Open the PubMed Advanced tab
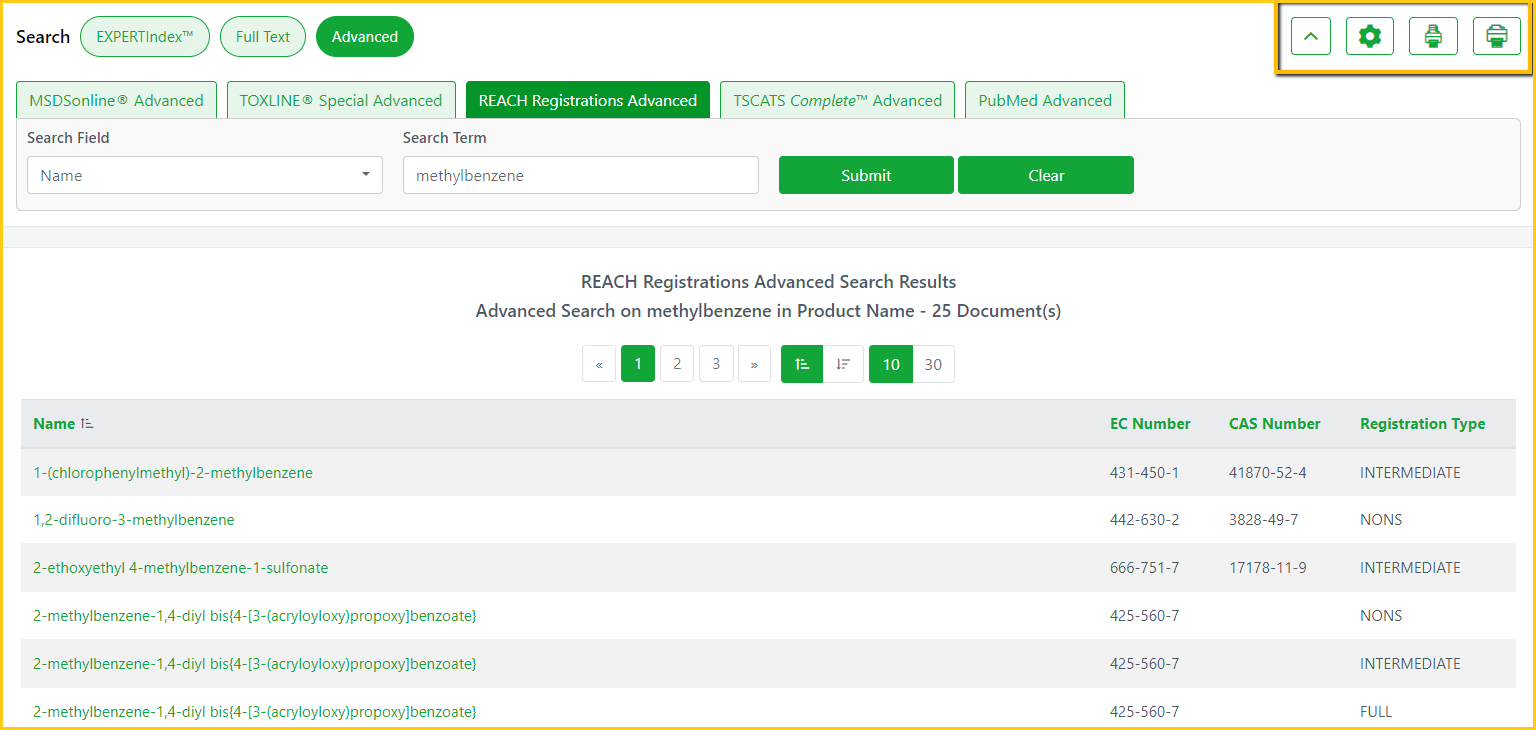1536x730 pixels. coord(1044,100)
